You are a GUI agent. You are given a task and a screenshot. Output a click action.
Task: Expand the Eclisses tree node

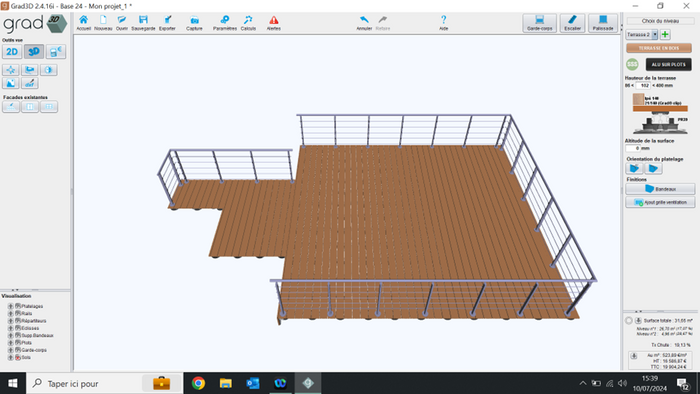pyautogui.click(x=10, y=328)
